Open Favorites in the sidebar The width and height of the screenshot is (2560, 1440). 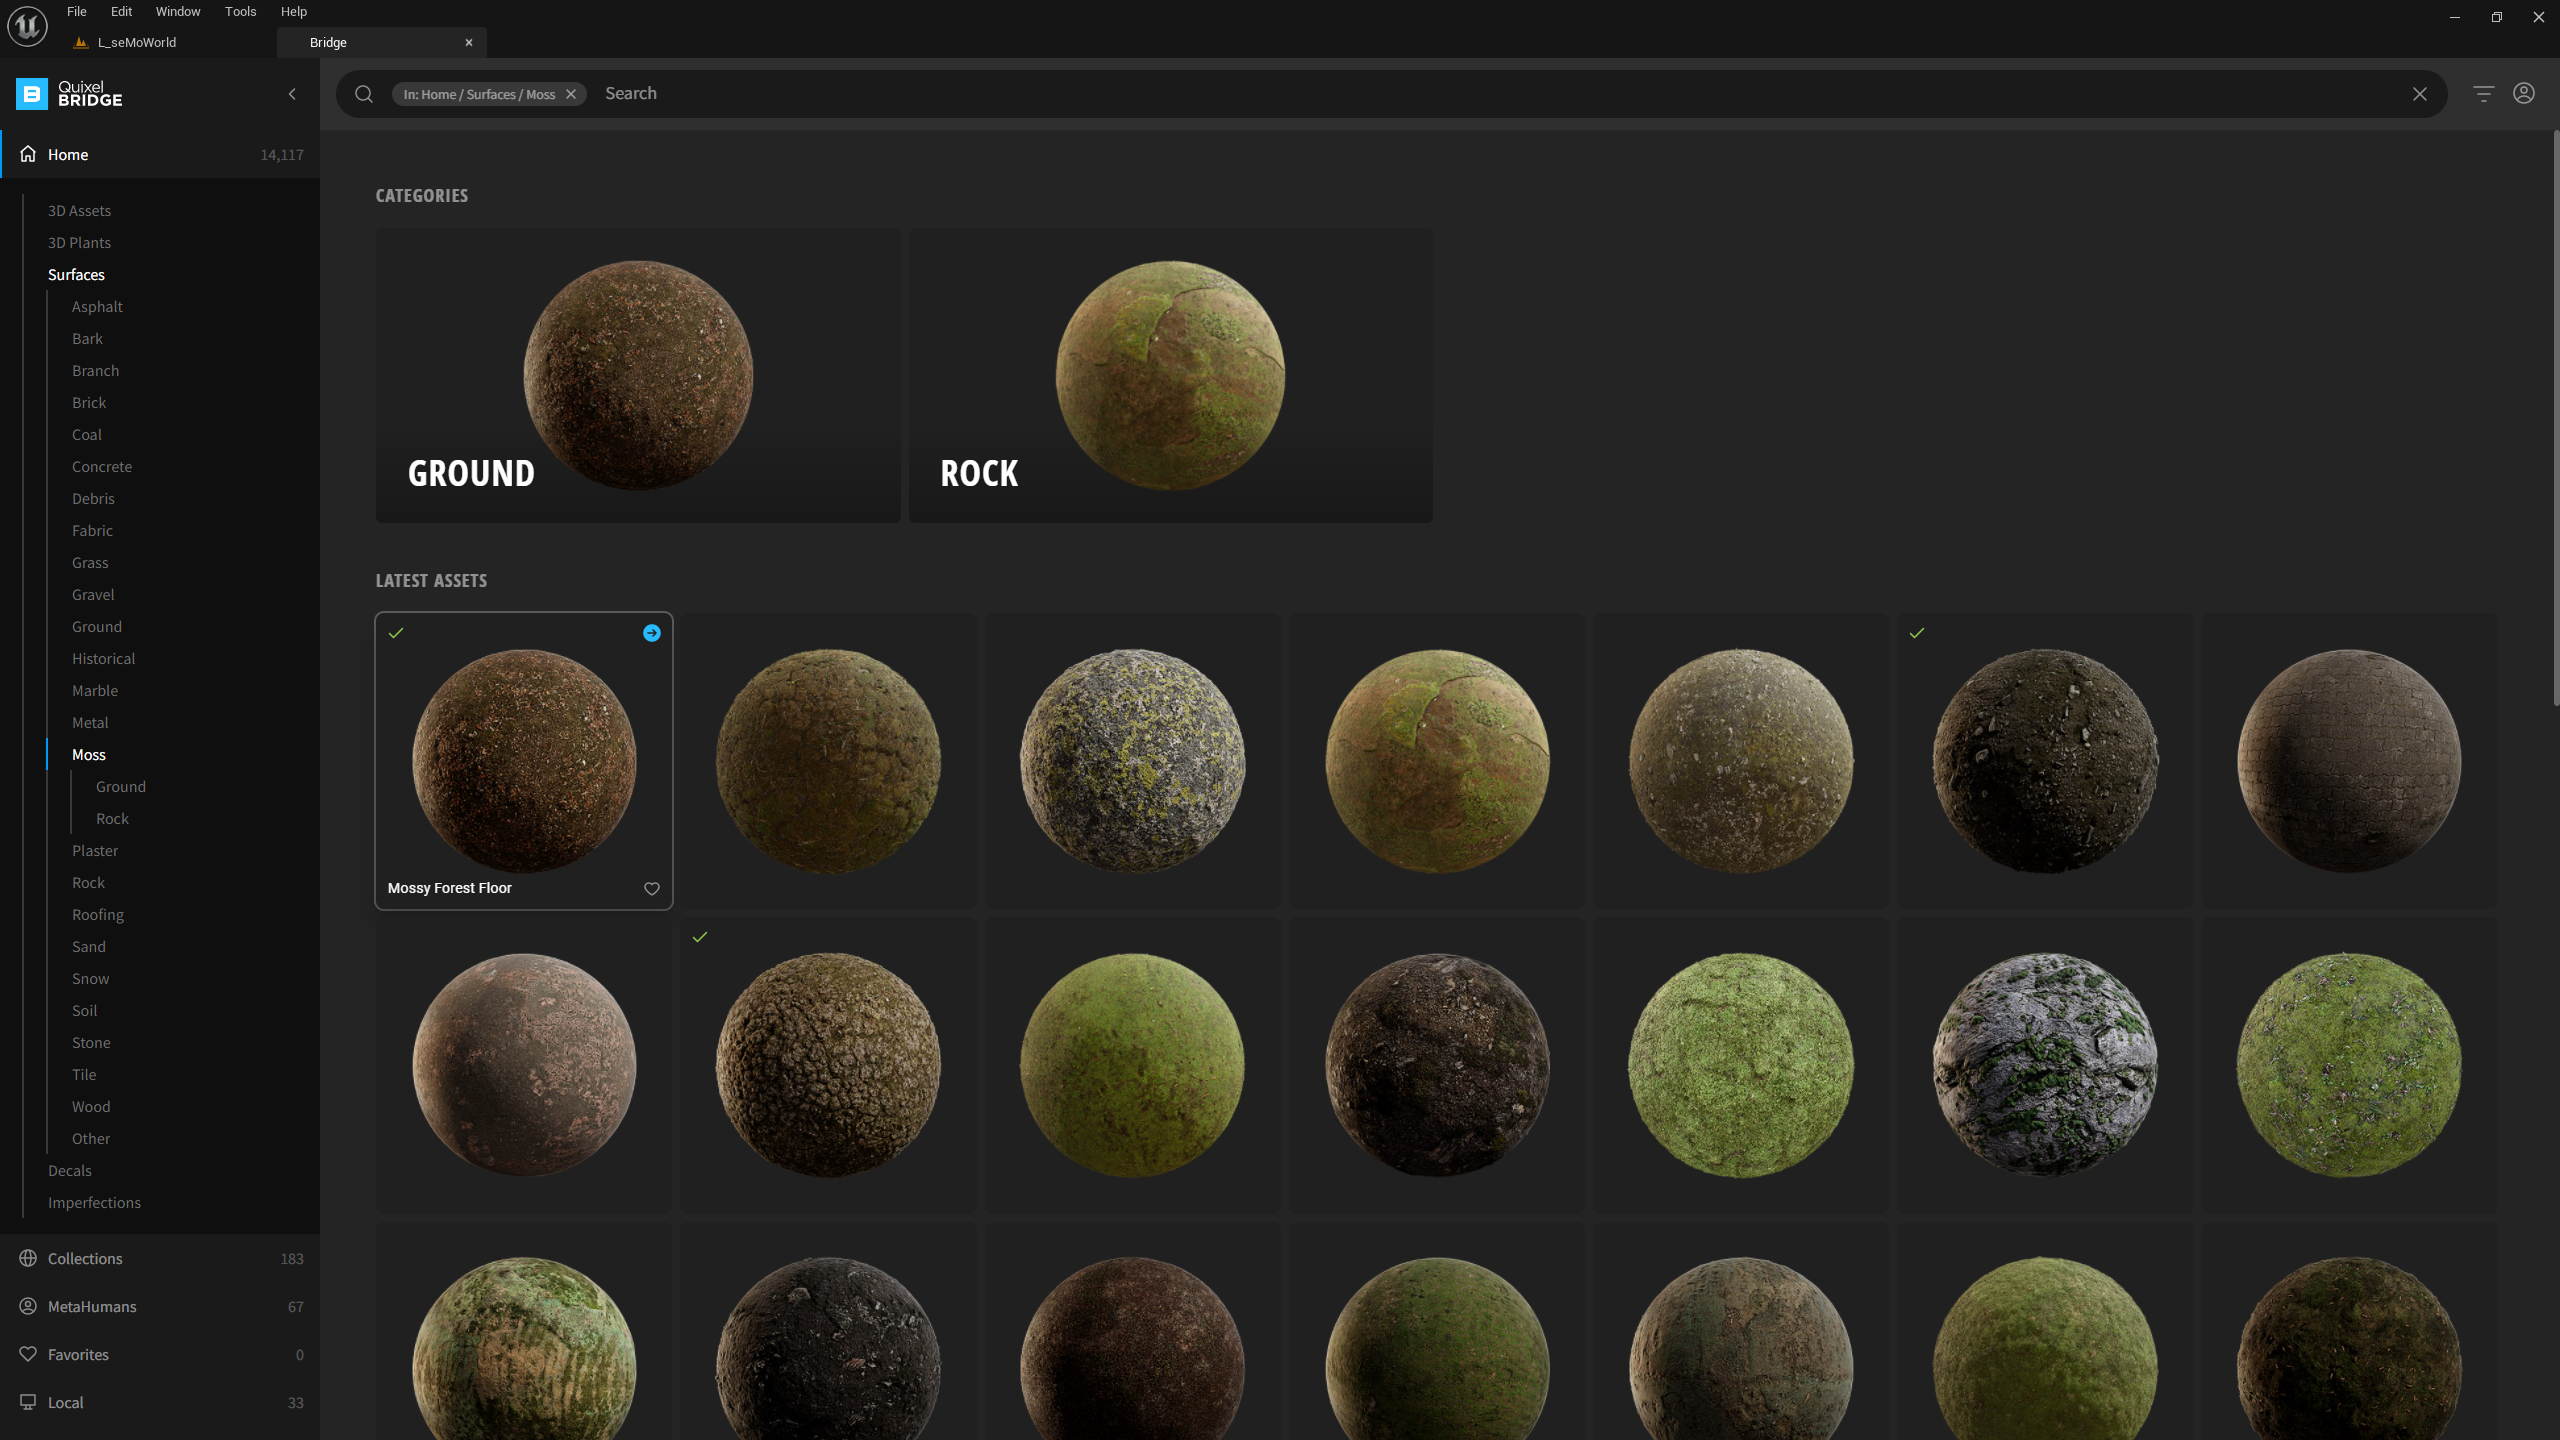[78, 1355]
